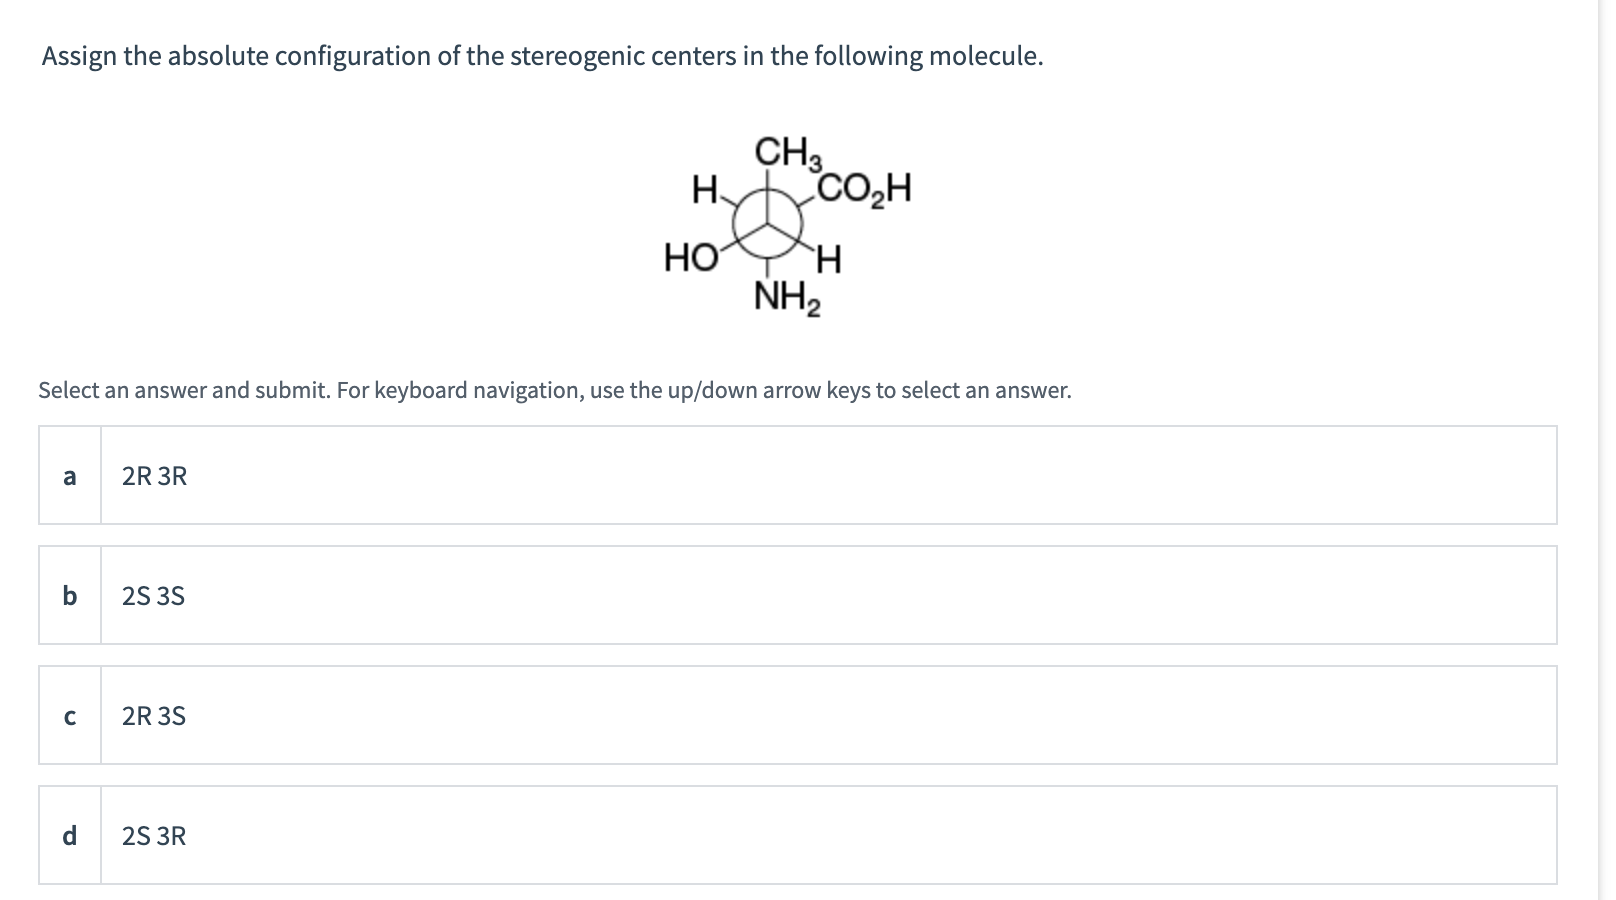This screenshot has width=1616, height=900.
Task: Click the NH2 group below the molecule
Action: click(x=786, y=296)
